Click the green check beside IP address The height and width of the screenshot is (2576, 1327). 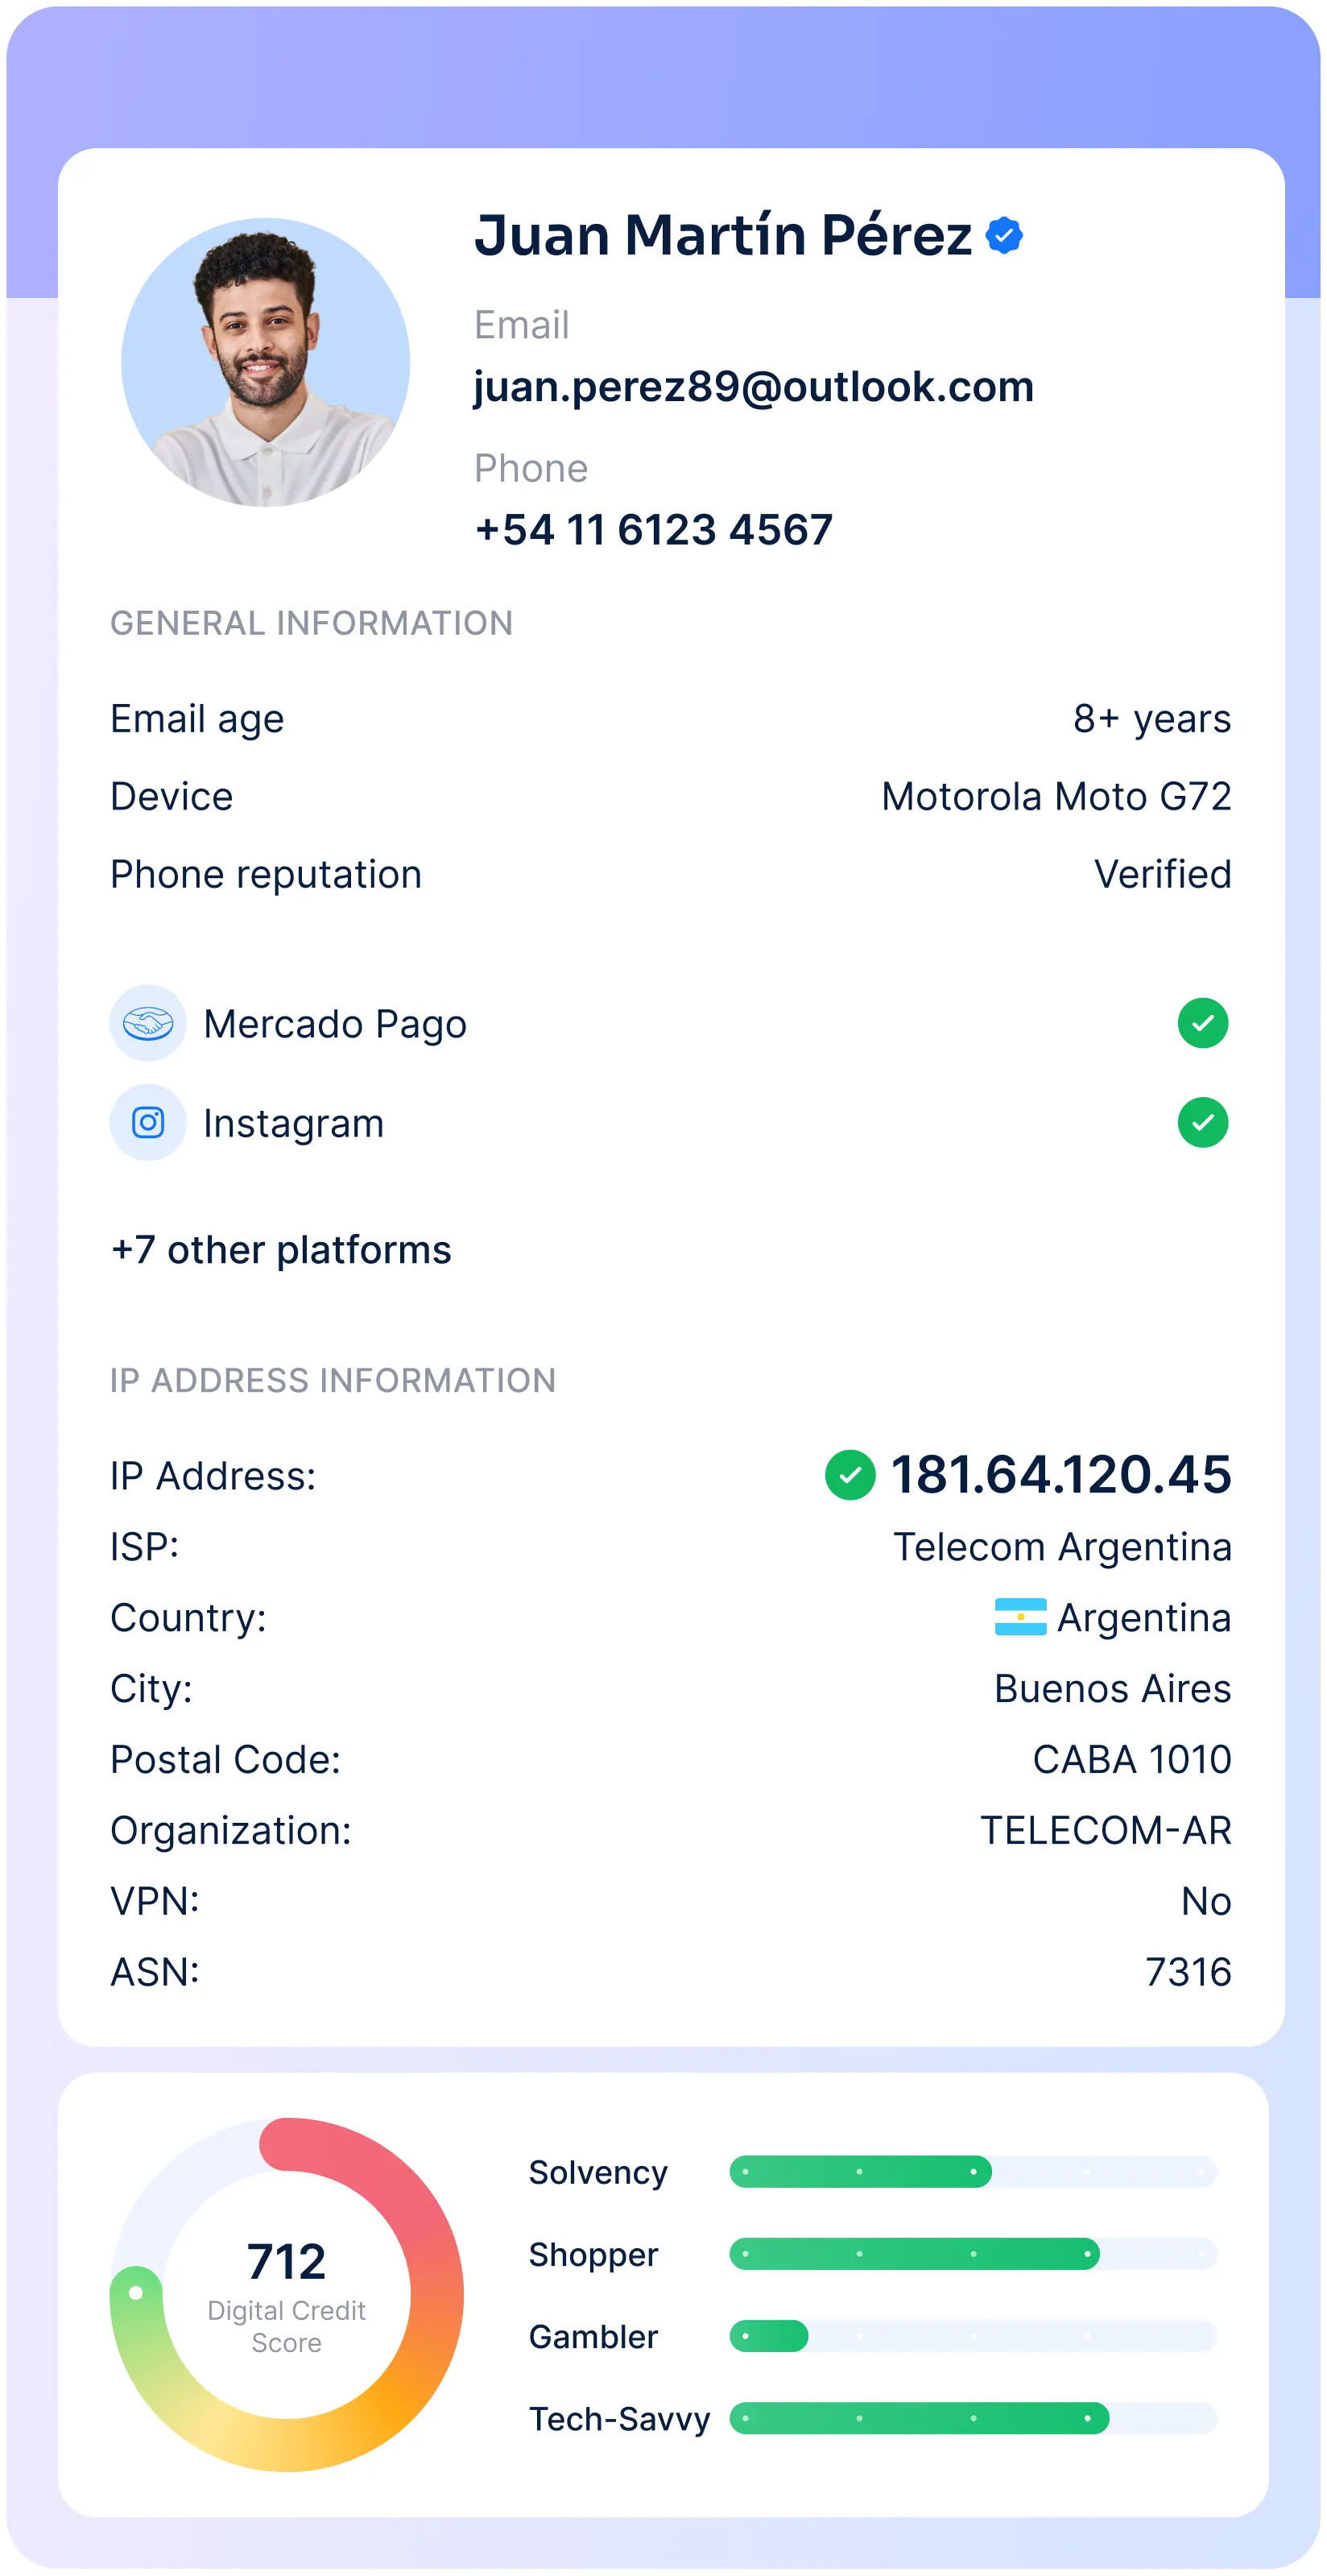[850, 1475]
